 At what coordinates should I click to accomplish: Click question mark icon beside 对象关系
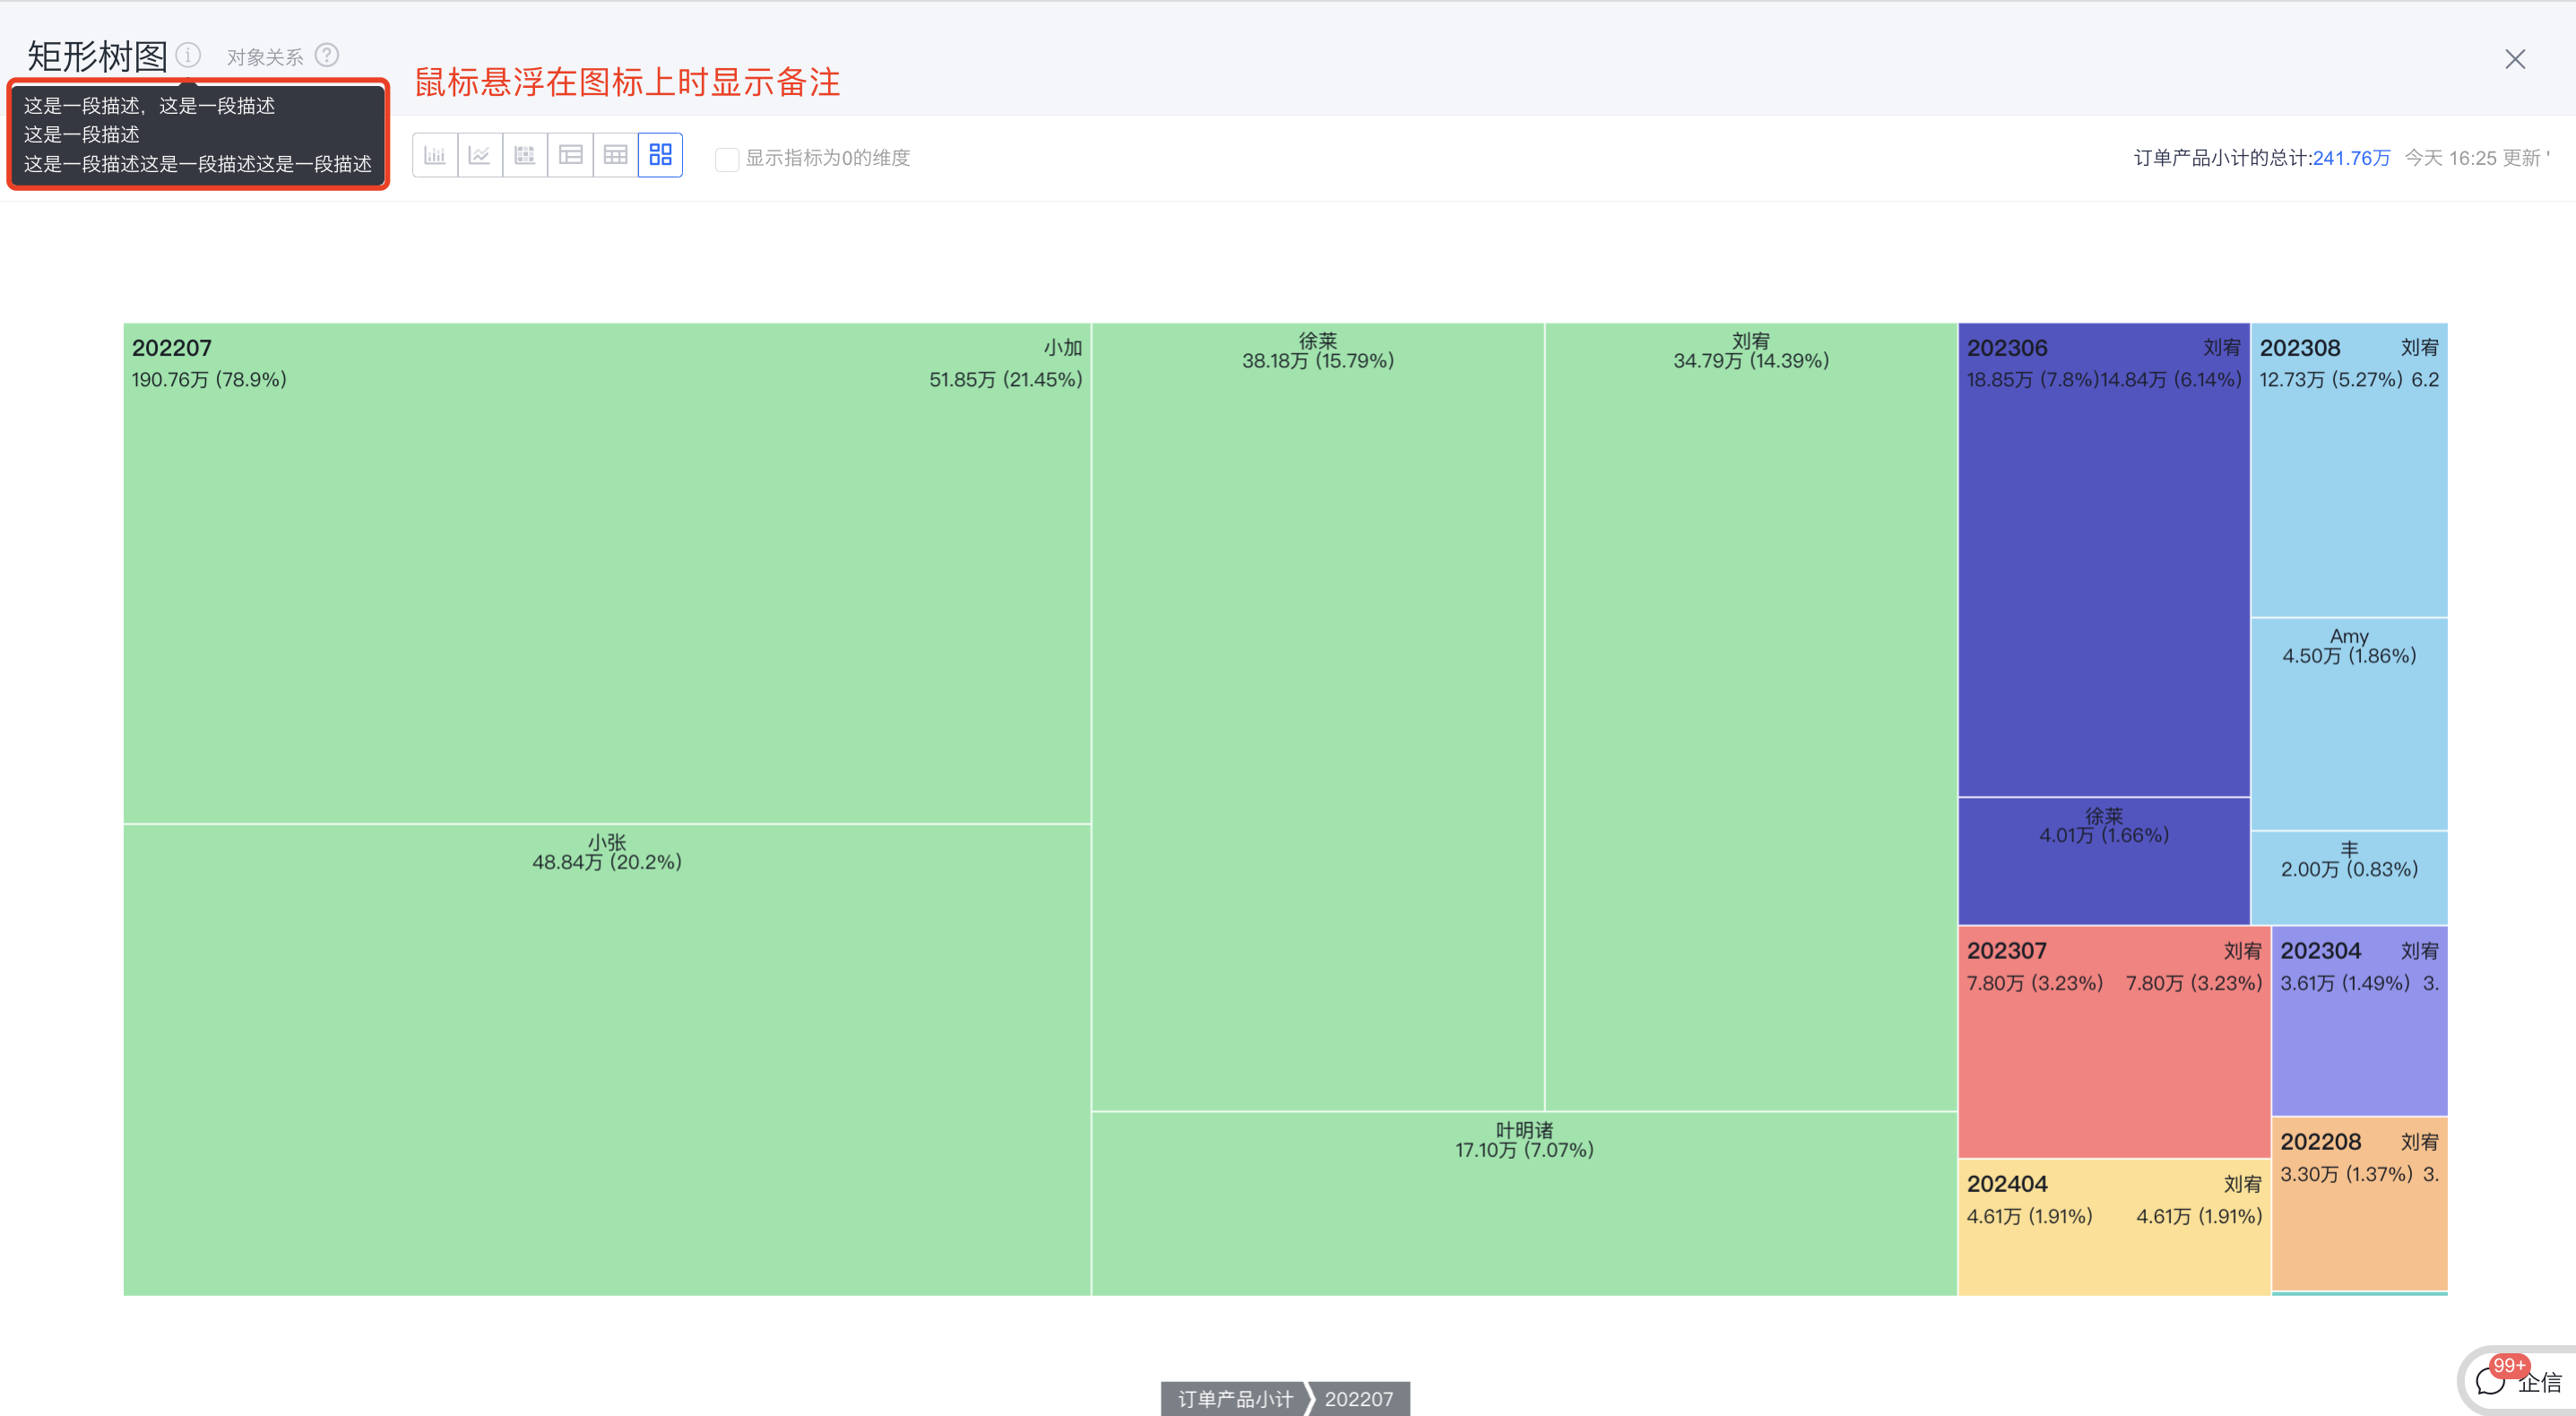click(326, 55)
